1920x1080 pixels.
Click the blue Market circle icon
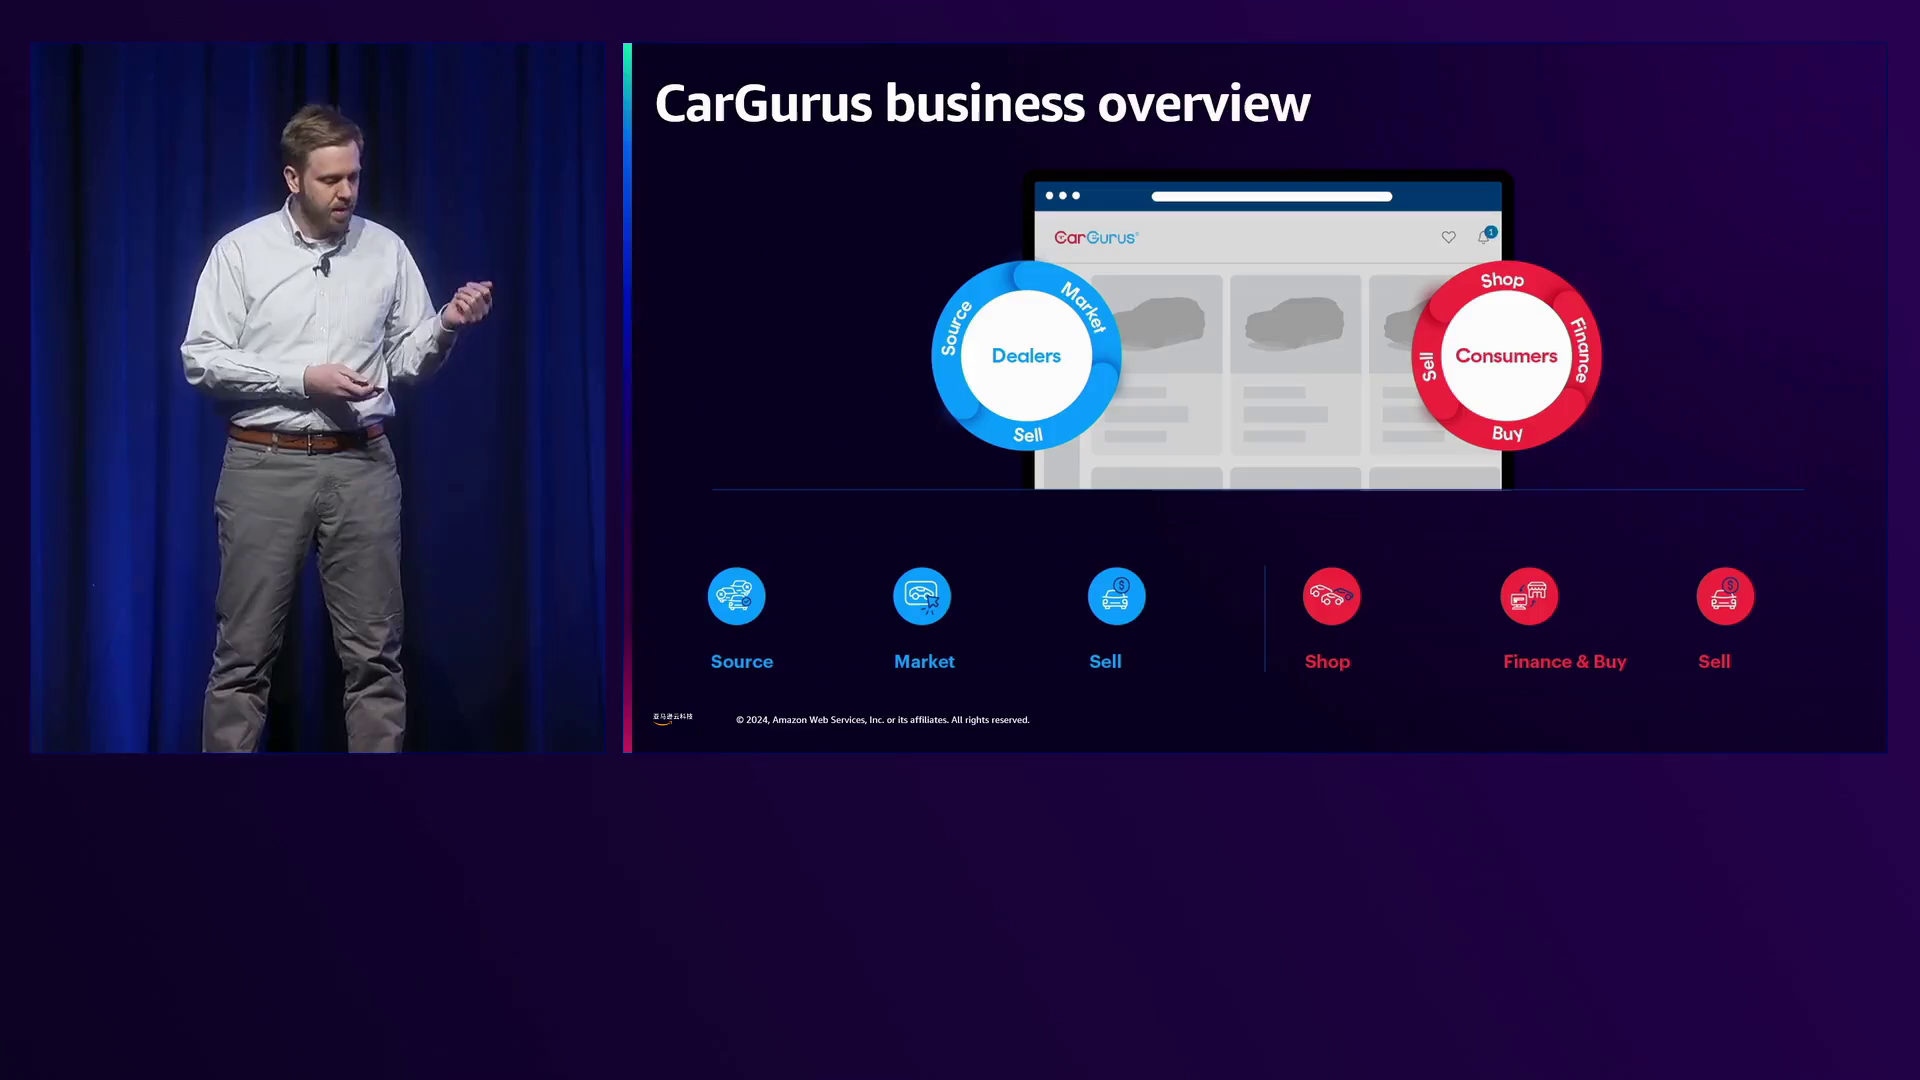[921, 596]
